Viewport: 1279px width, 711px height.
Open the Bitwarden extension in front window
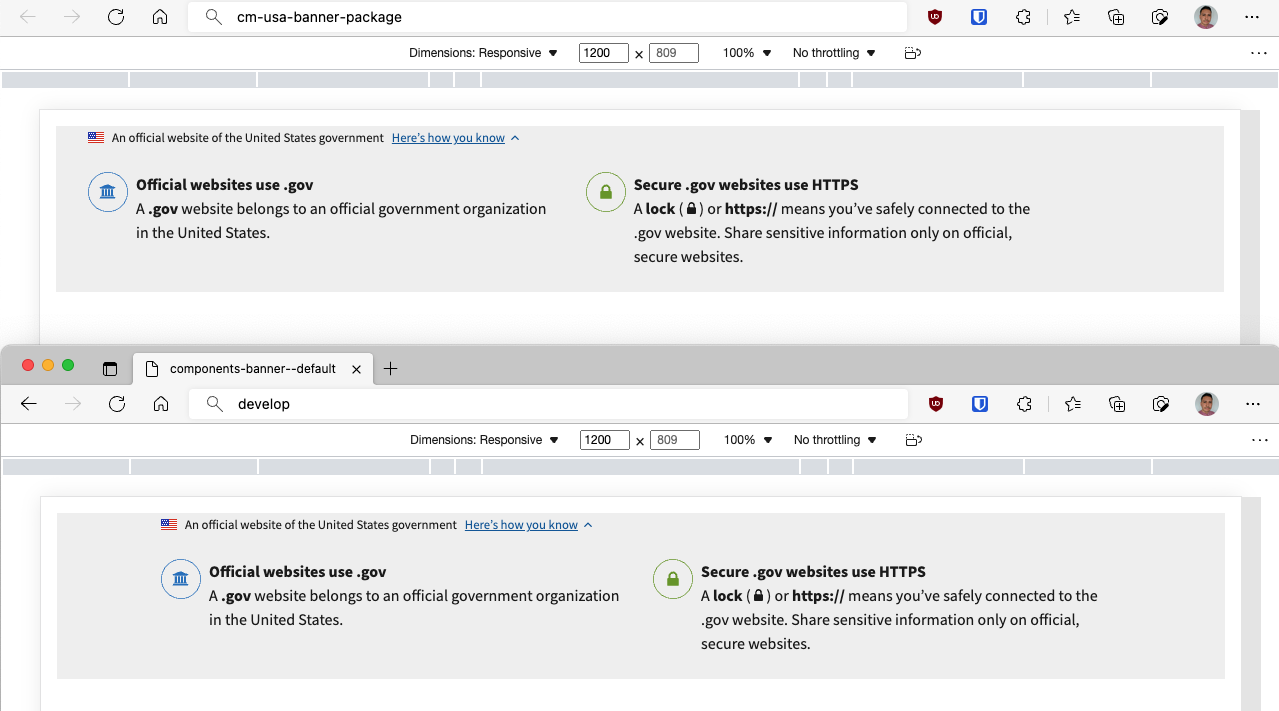click(x=980, y=404)
